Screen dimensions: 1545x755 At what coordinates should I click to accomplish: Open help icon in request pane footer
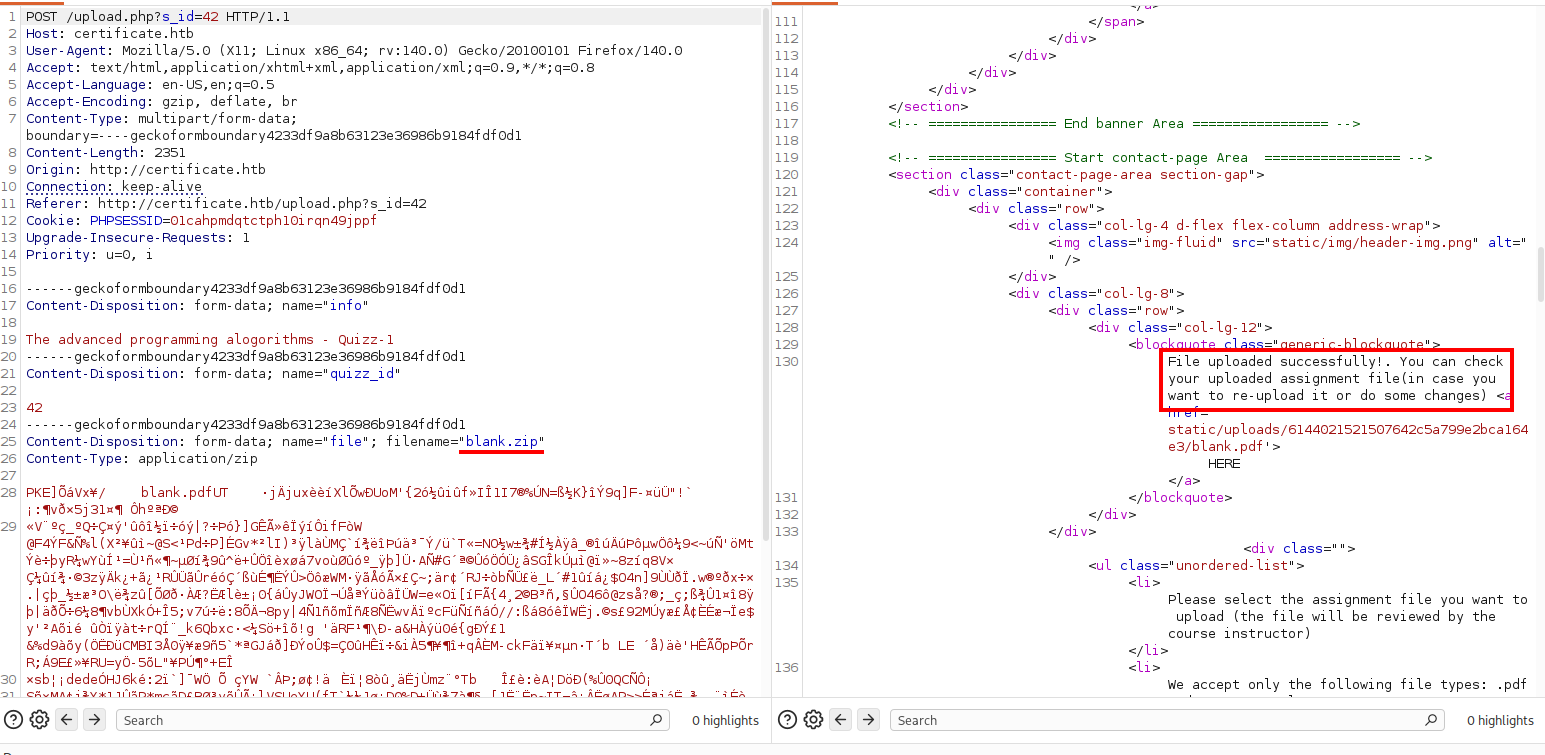(x=14, y=720)
